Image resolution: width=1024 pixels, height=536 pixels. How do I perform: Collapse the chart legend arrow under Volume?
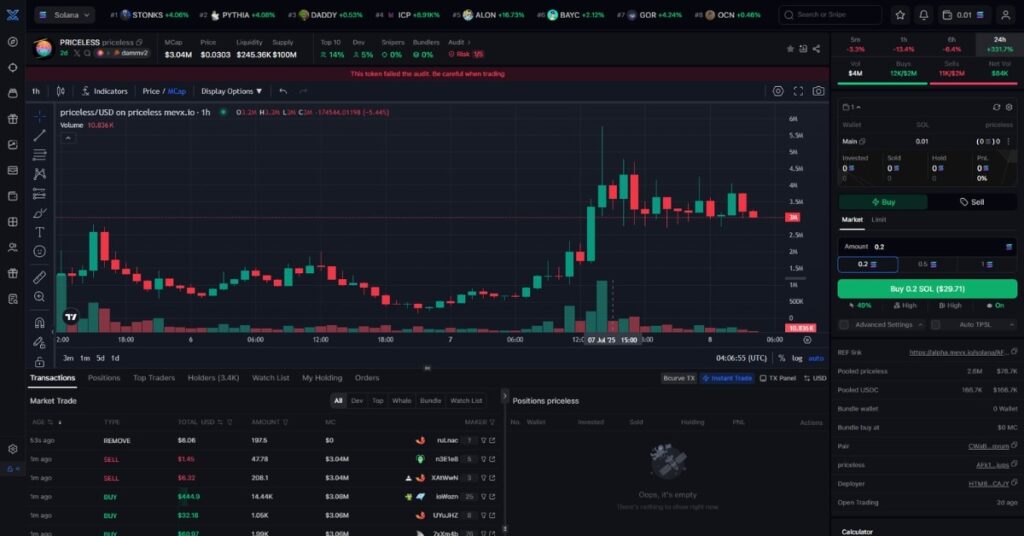[x=68, y=138]
